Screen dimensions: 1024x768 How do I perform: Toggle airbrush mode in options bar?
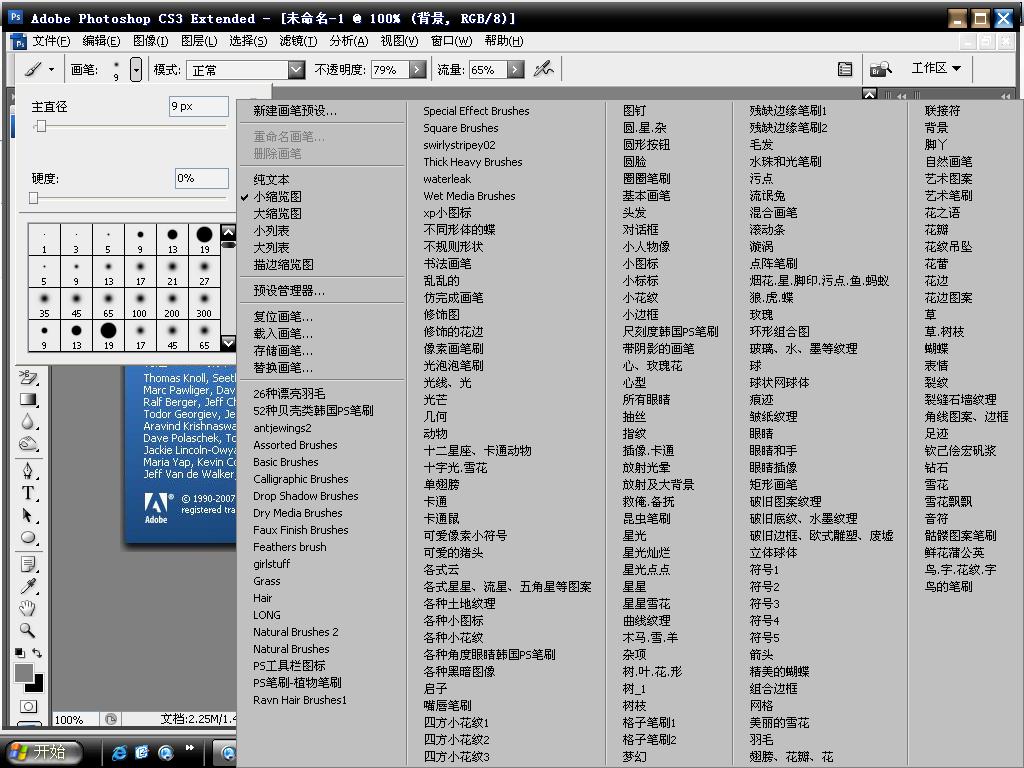tap(543, 69)
